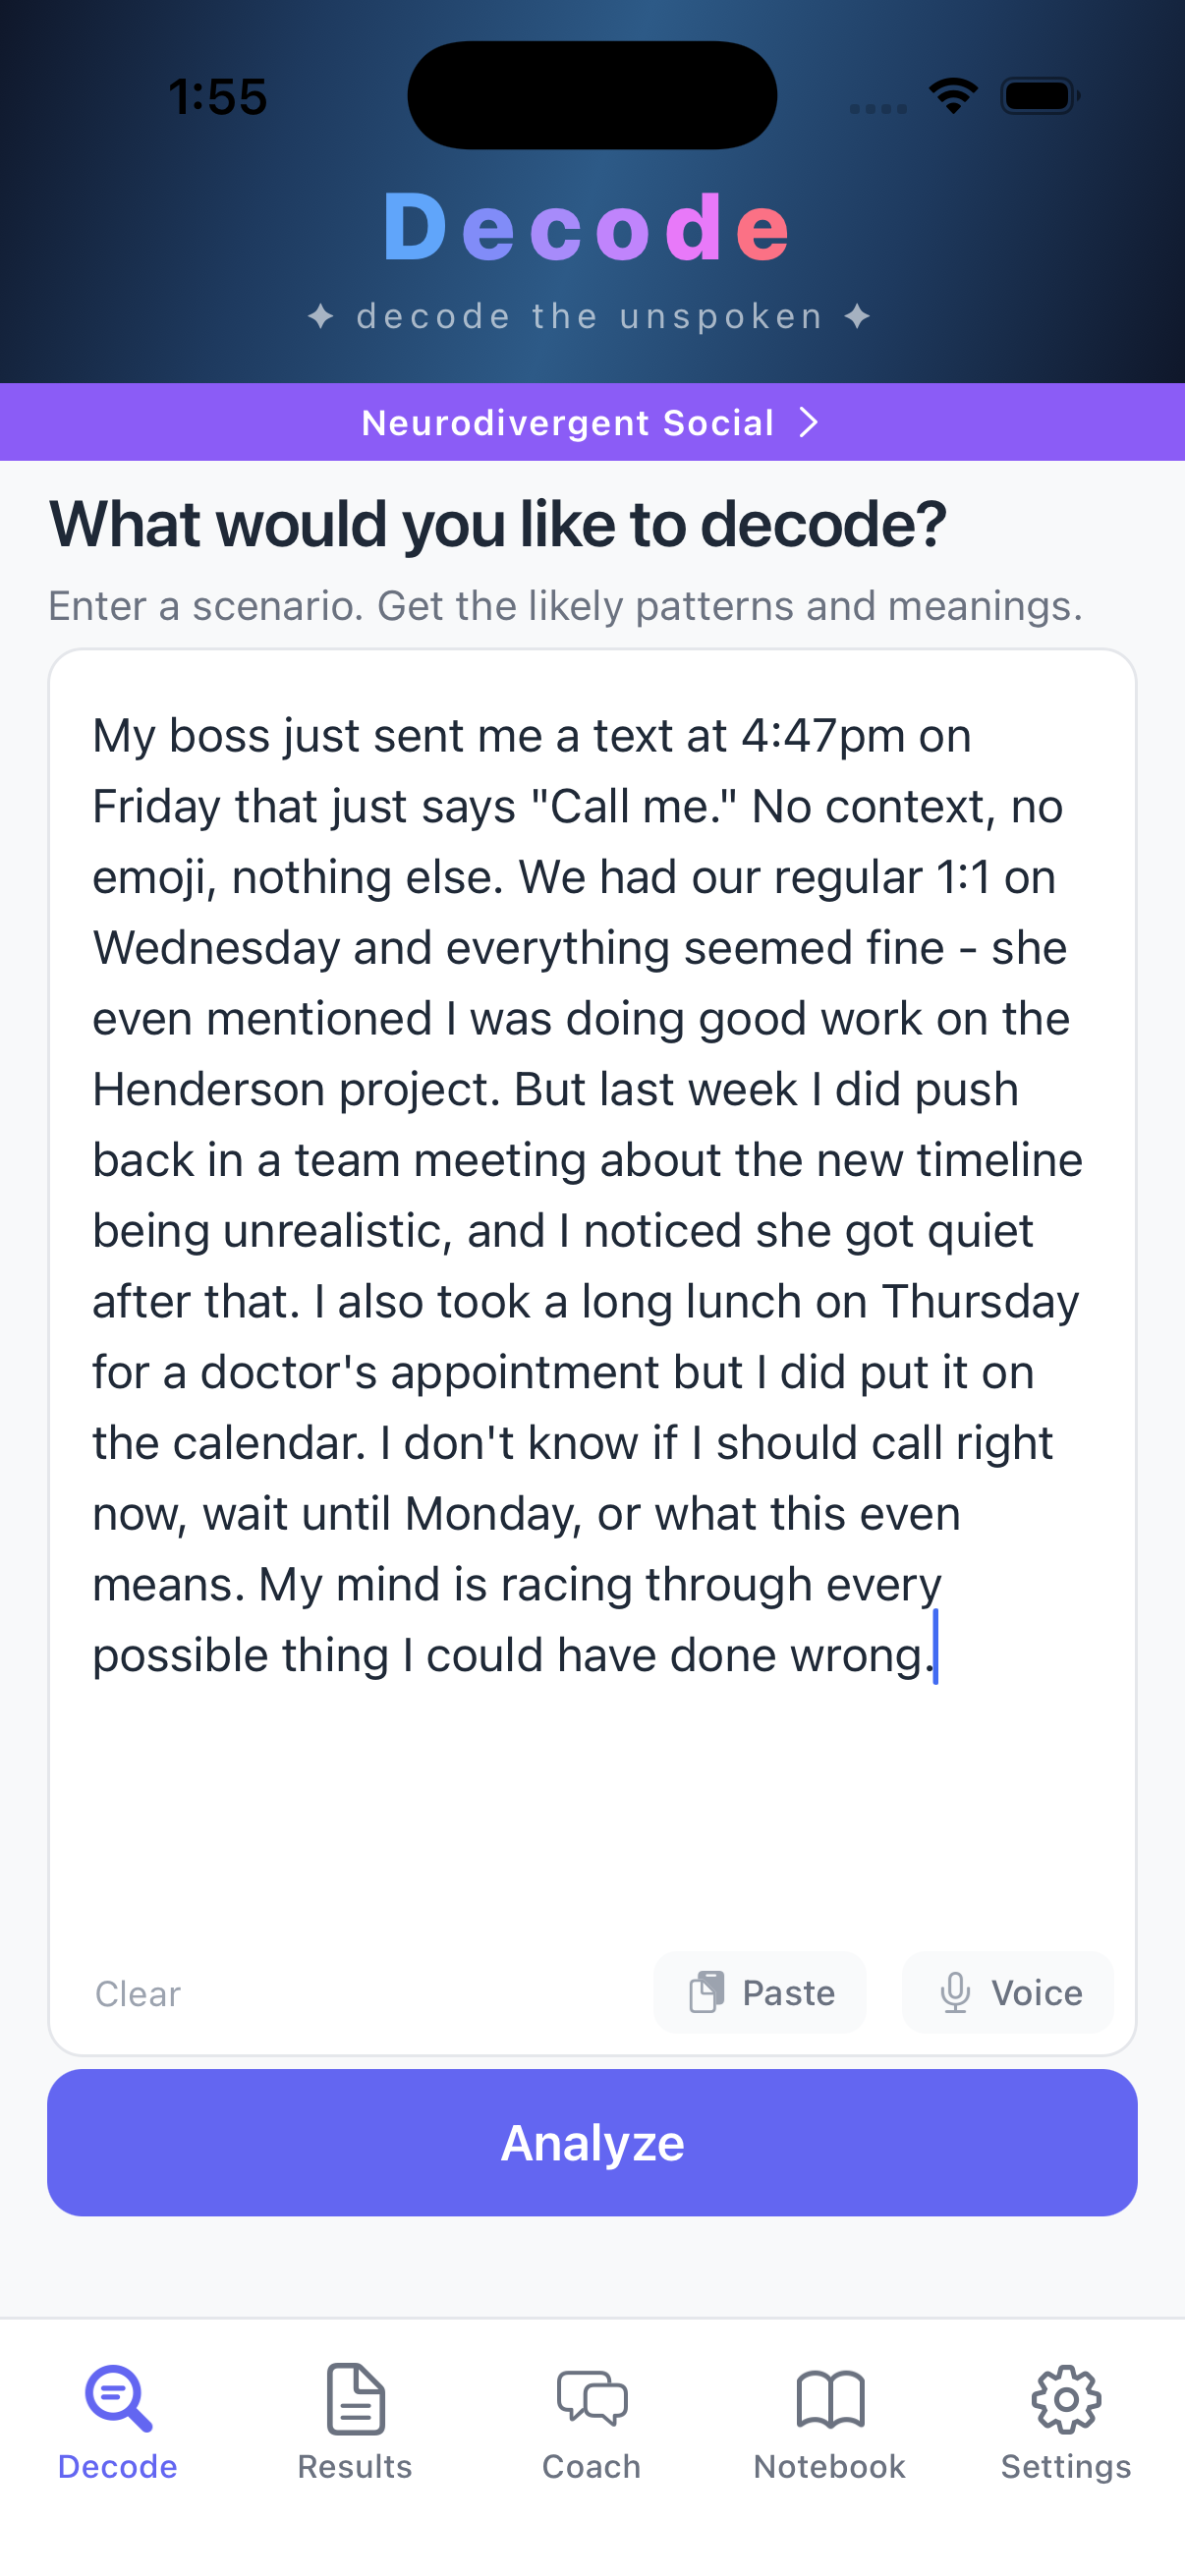Select the Notebook tab label
Screen dimensions: 1185x2576
(830, 2466)
